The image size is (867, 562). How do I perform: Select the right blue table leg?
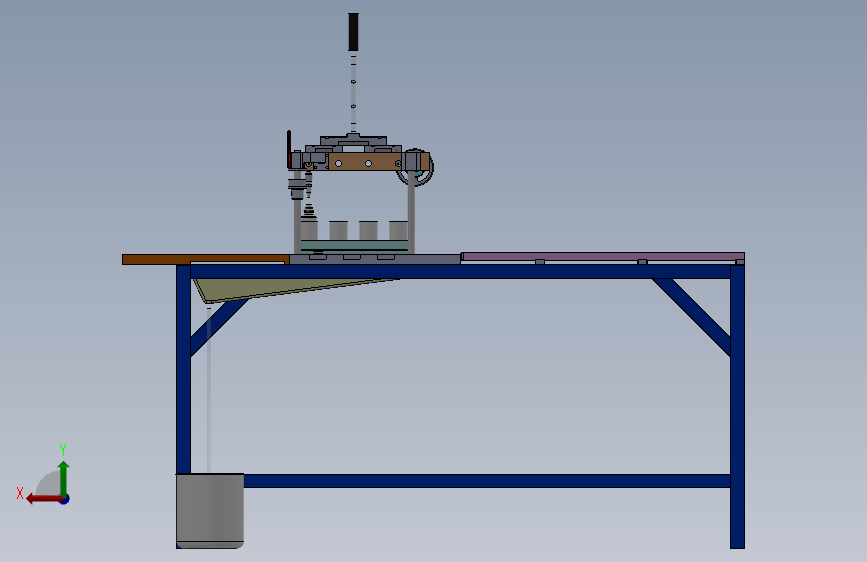(737, 407)
